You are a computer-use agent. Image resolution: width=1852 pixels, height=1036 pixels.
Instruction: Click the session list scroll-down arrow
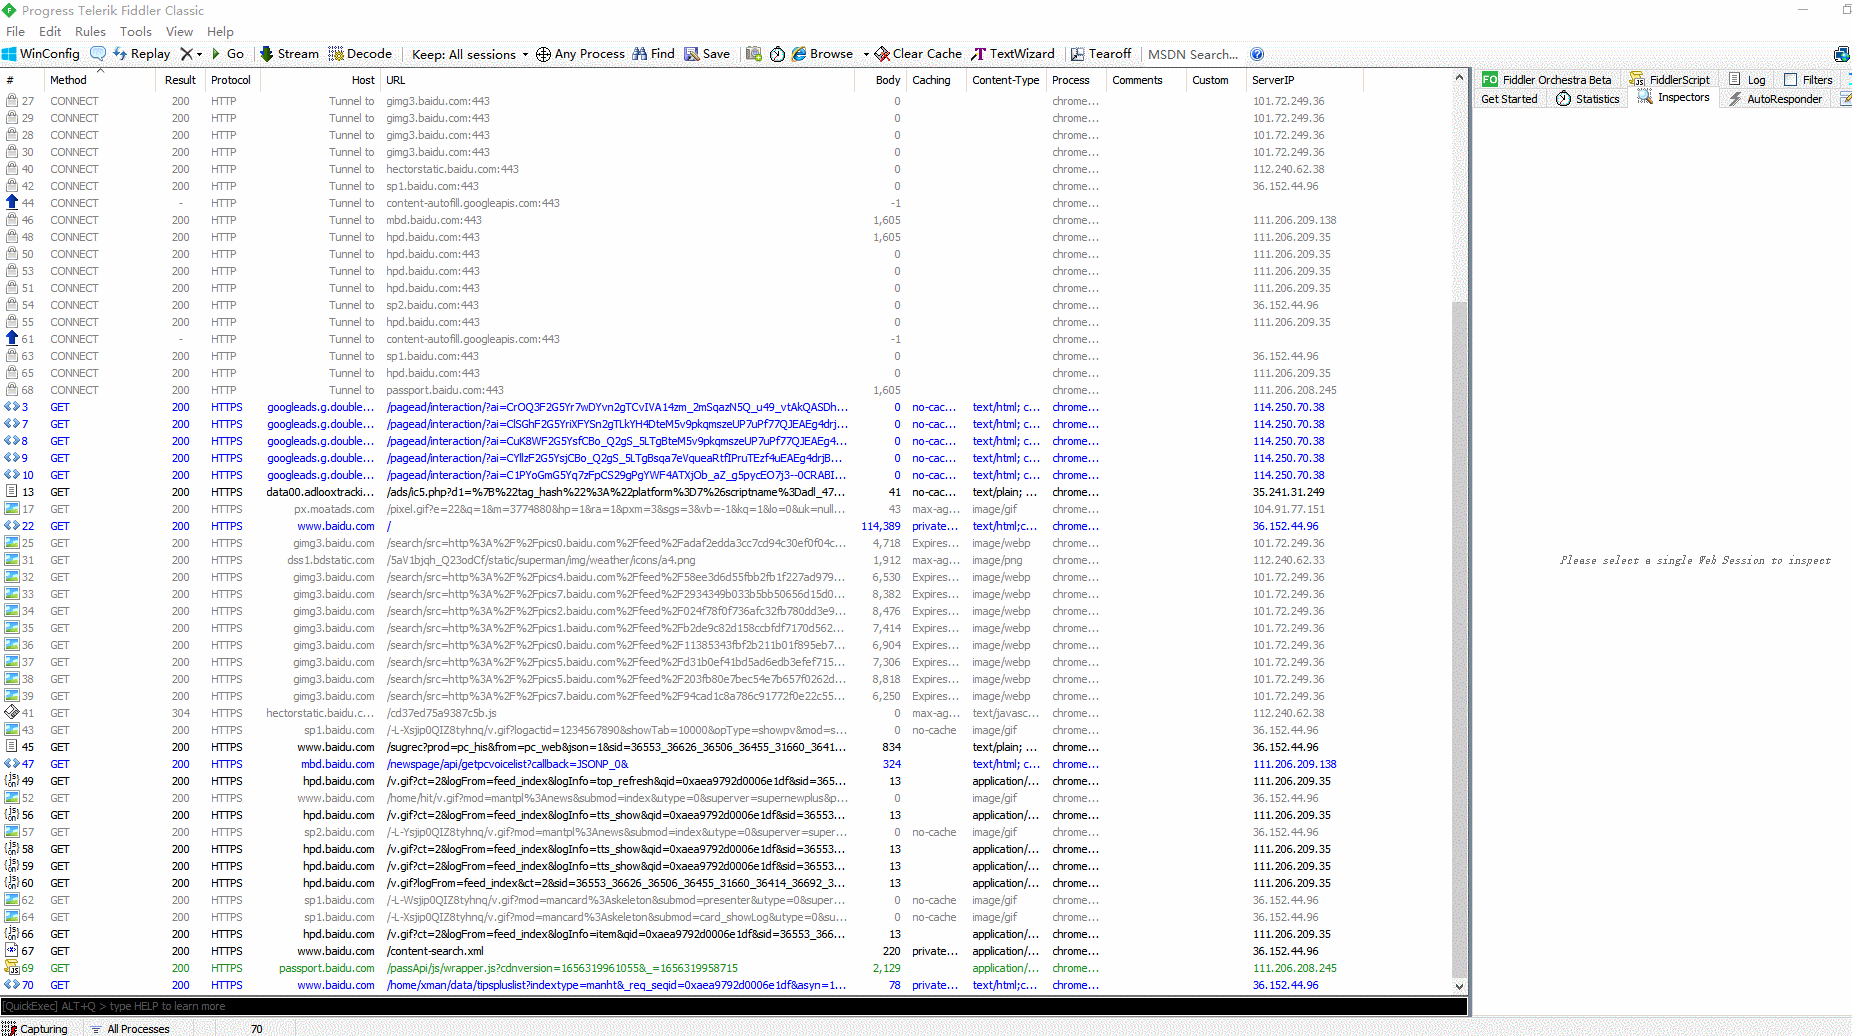[x=1459, y=986]
